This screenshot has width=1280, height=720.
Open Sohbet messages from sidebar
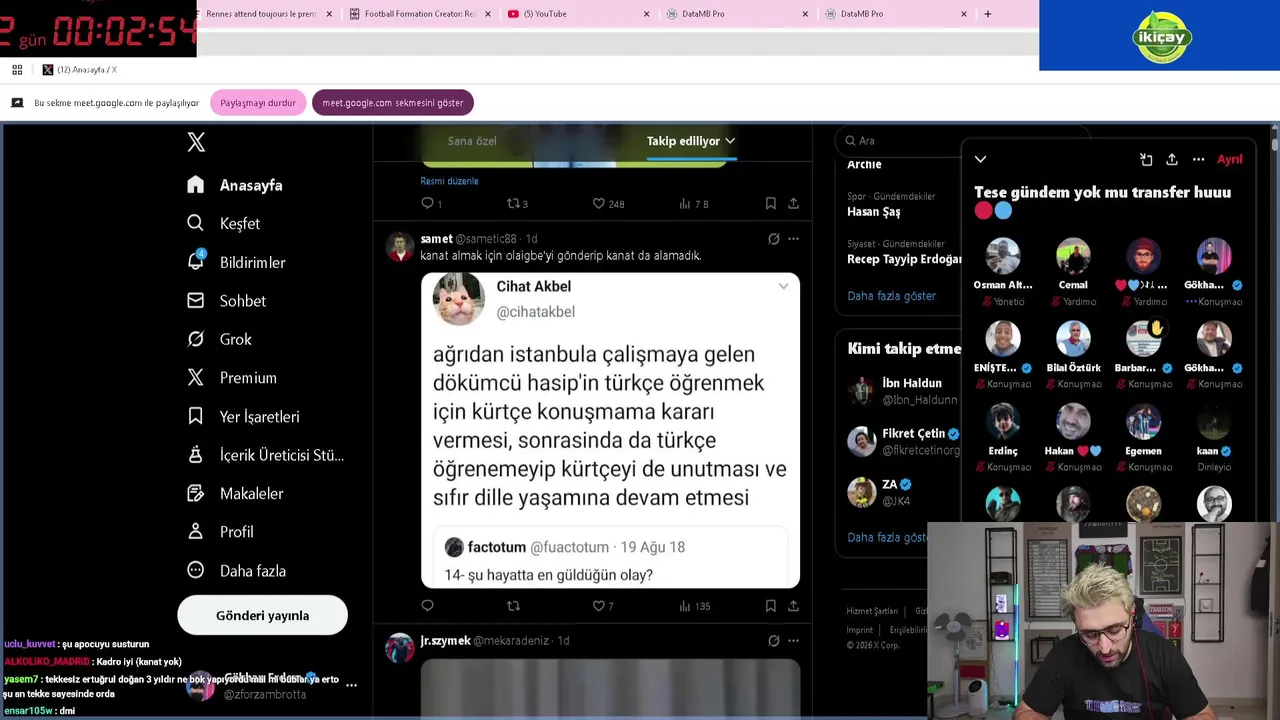[227, 301]
